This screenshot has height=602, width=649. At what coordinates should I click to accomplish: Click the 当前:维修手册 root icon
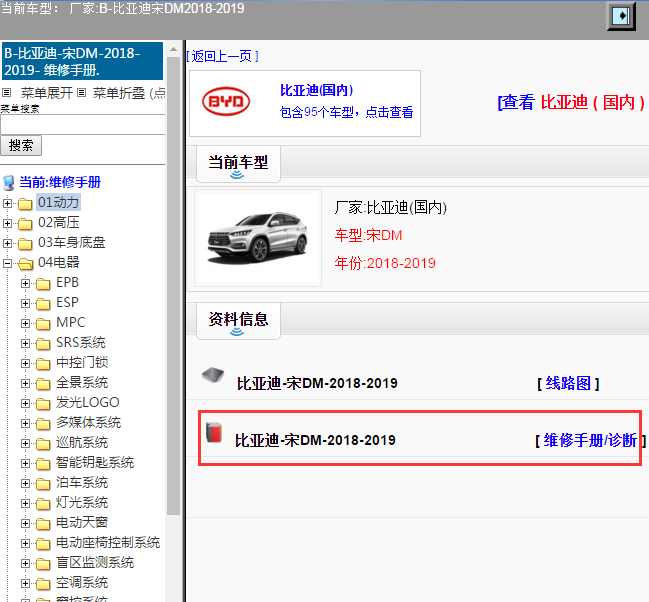click(9, 183)
